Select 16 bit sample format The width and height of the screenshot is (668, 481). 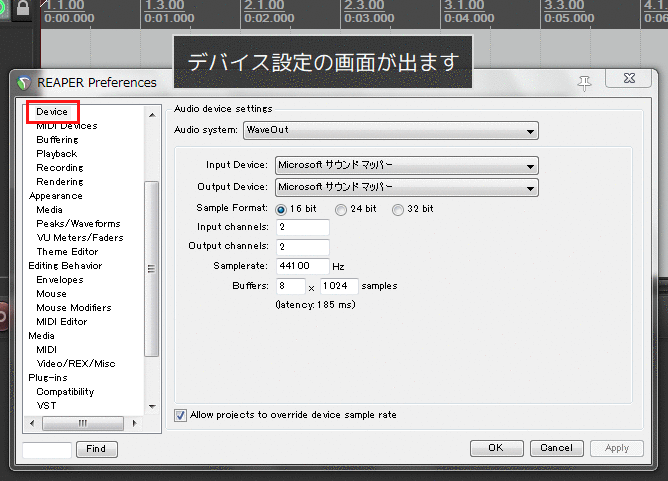coord(281,209)
